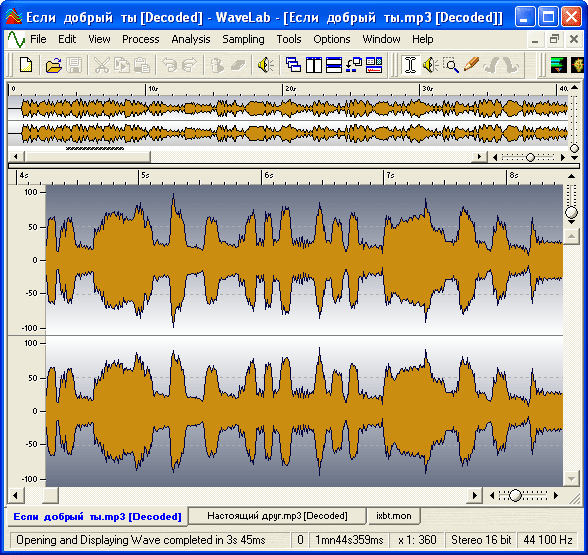Select the Play speaker tool
Image resolution: width=588 pixels, height=555 pixels.
point(430,65)
